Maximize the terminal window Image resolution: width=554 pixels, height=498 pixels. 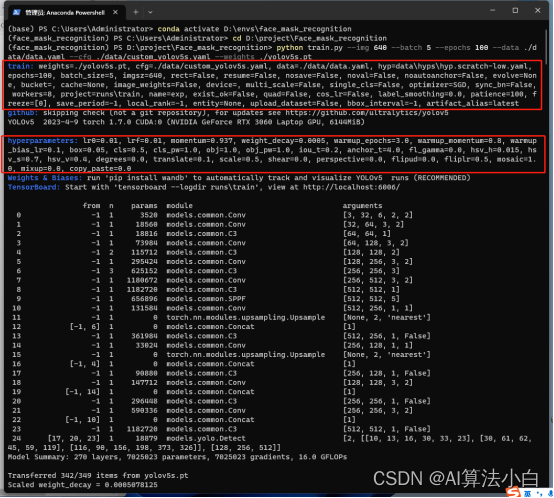tap(515, 11)
